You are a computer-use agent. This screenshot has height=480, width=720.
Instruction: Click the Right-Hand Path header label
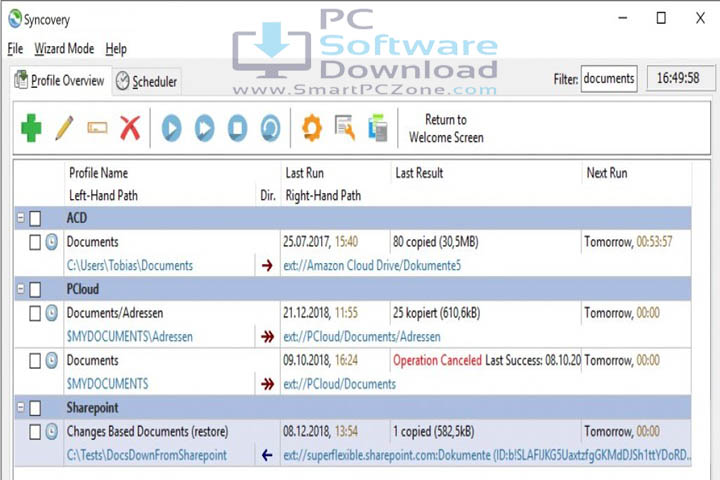323,196
